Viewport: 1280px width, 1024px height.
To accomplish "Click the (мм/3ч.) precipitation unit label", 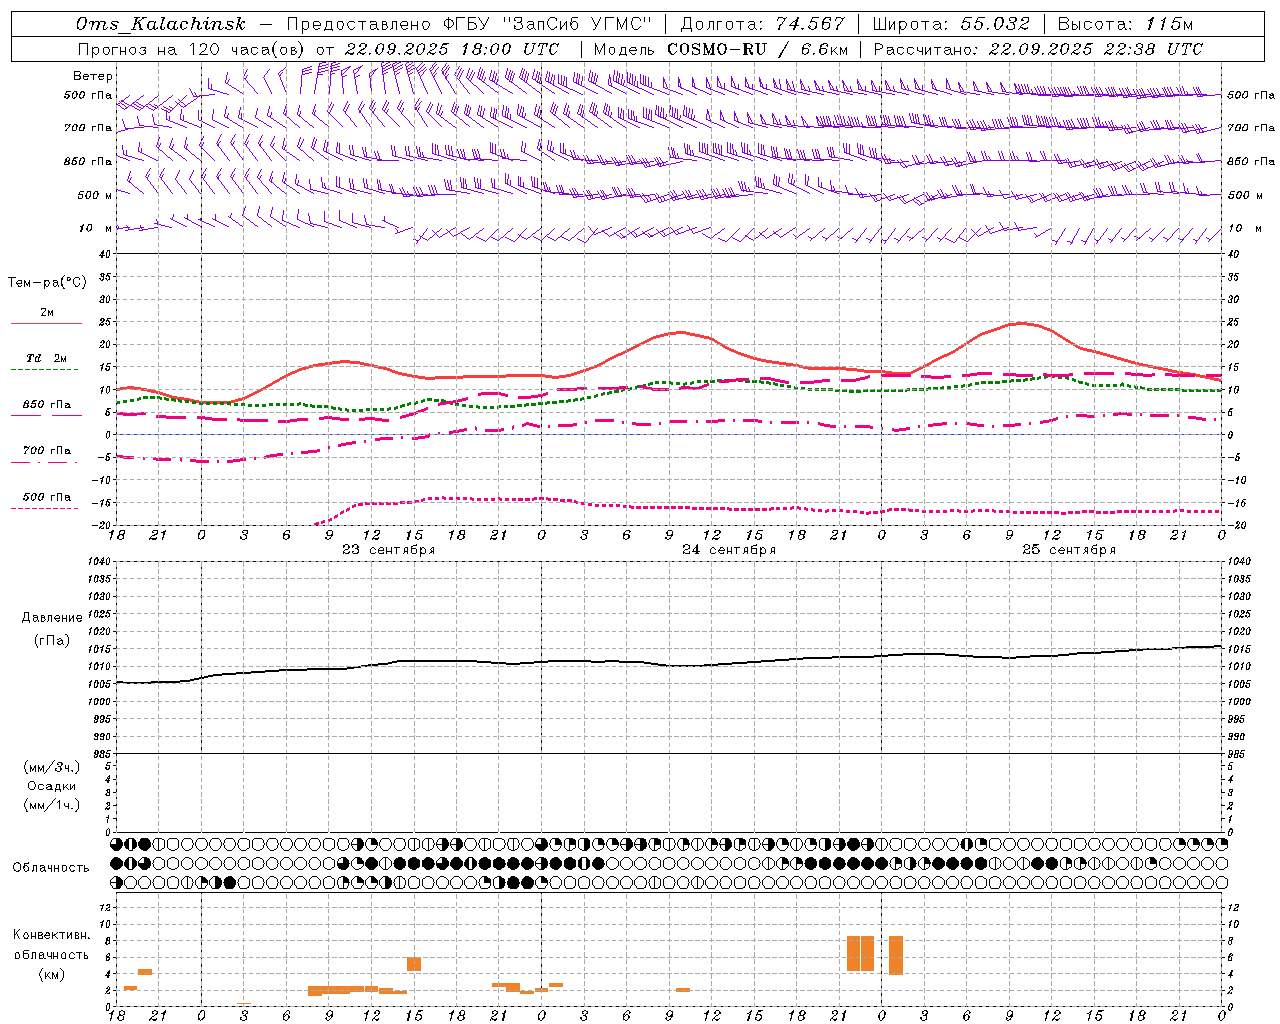I will pyautogui.click(x=52, y=767).
